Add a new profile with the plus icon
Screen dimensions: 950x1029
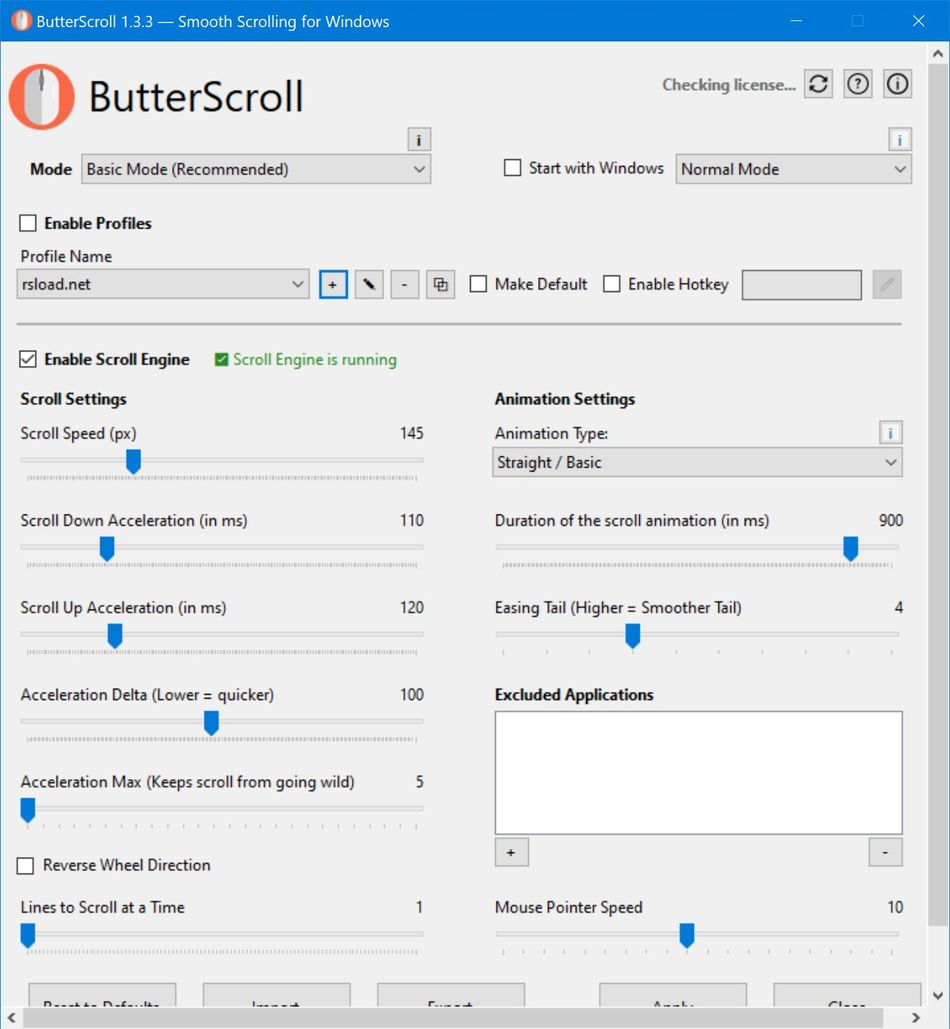coord(331,284)
